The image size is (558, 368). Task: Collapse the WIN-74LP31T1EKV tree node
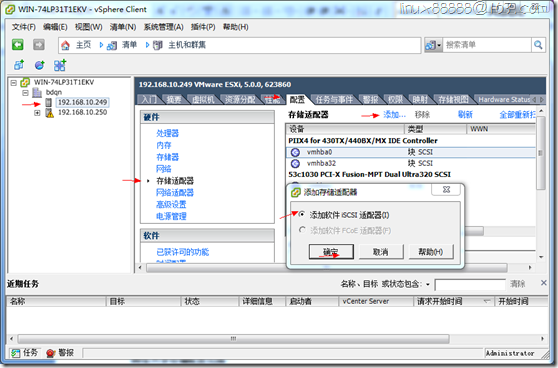(14, 83)
